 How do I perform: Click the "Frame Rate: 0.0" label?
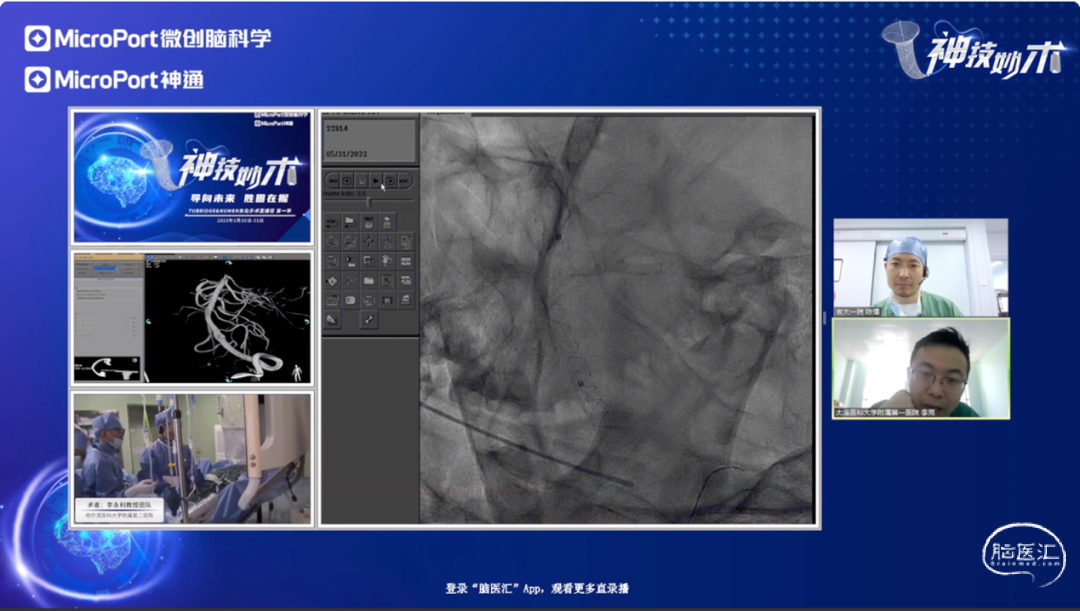coord(344,194)
